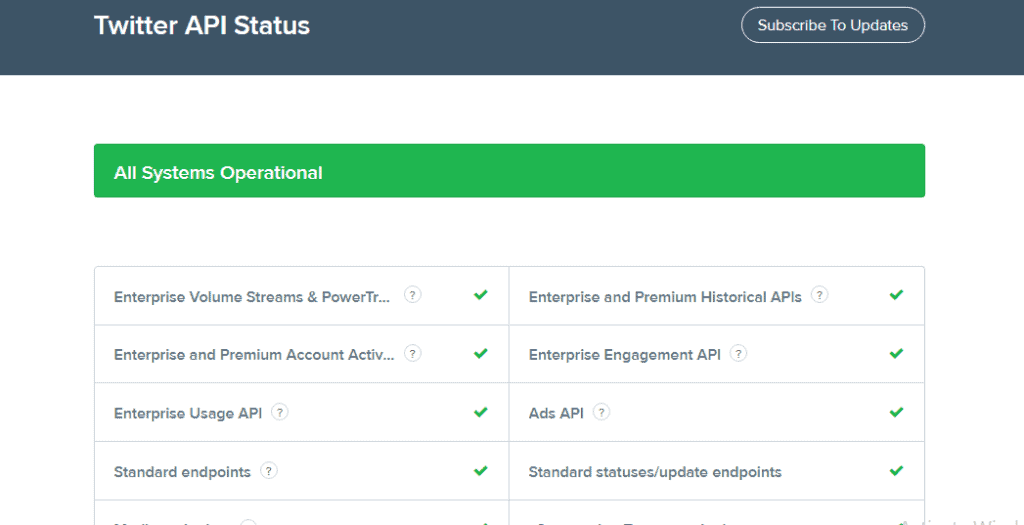This screenshot has height=525, width=1024.
Task: Select the Enterprise and Premium Historical APIs label
Action: [665, 297]
